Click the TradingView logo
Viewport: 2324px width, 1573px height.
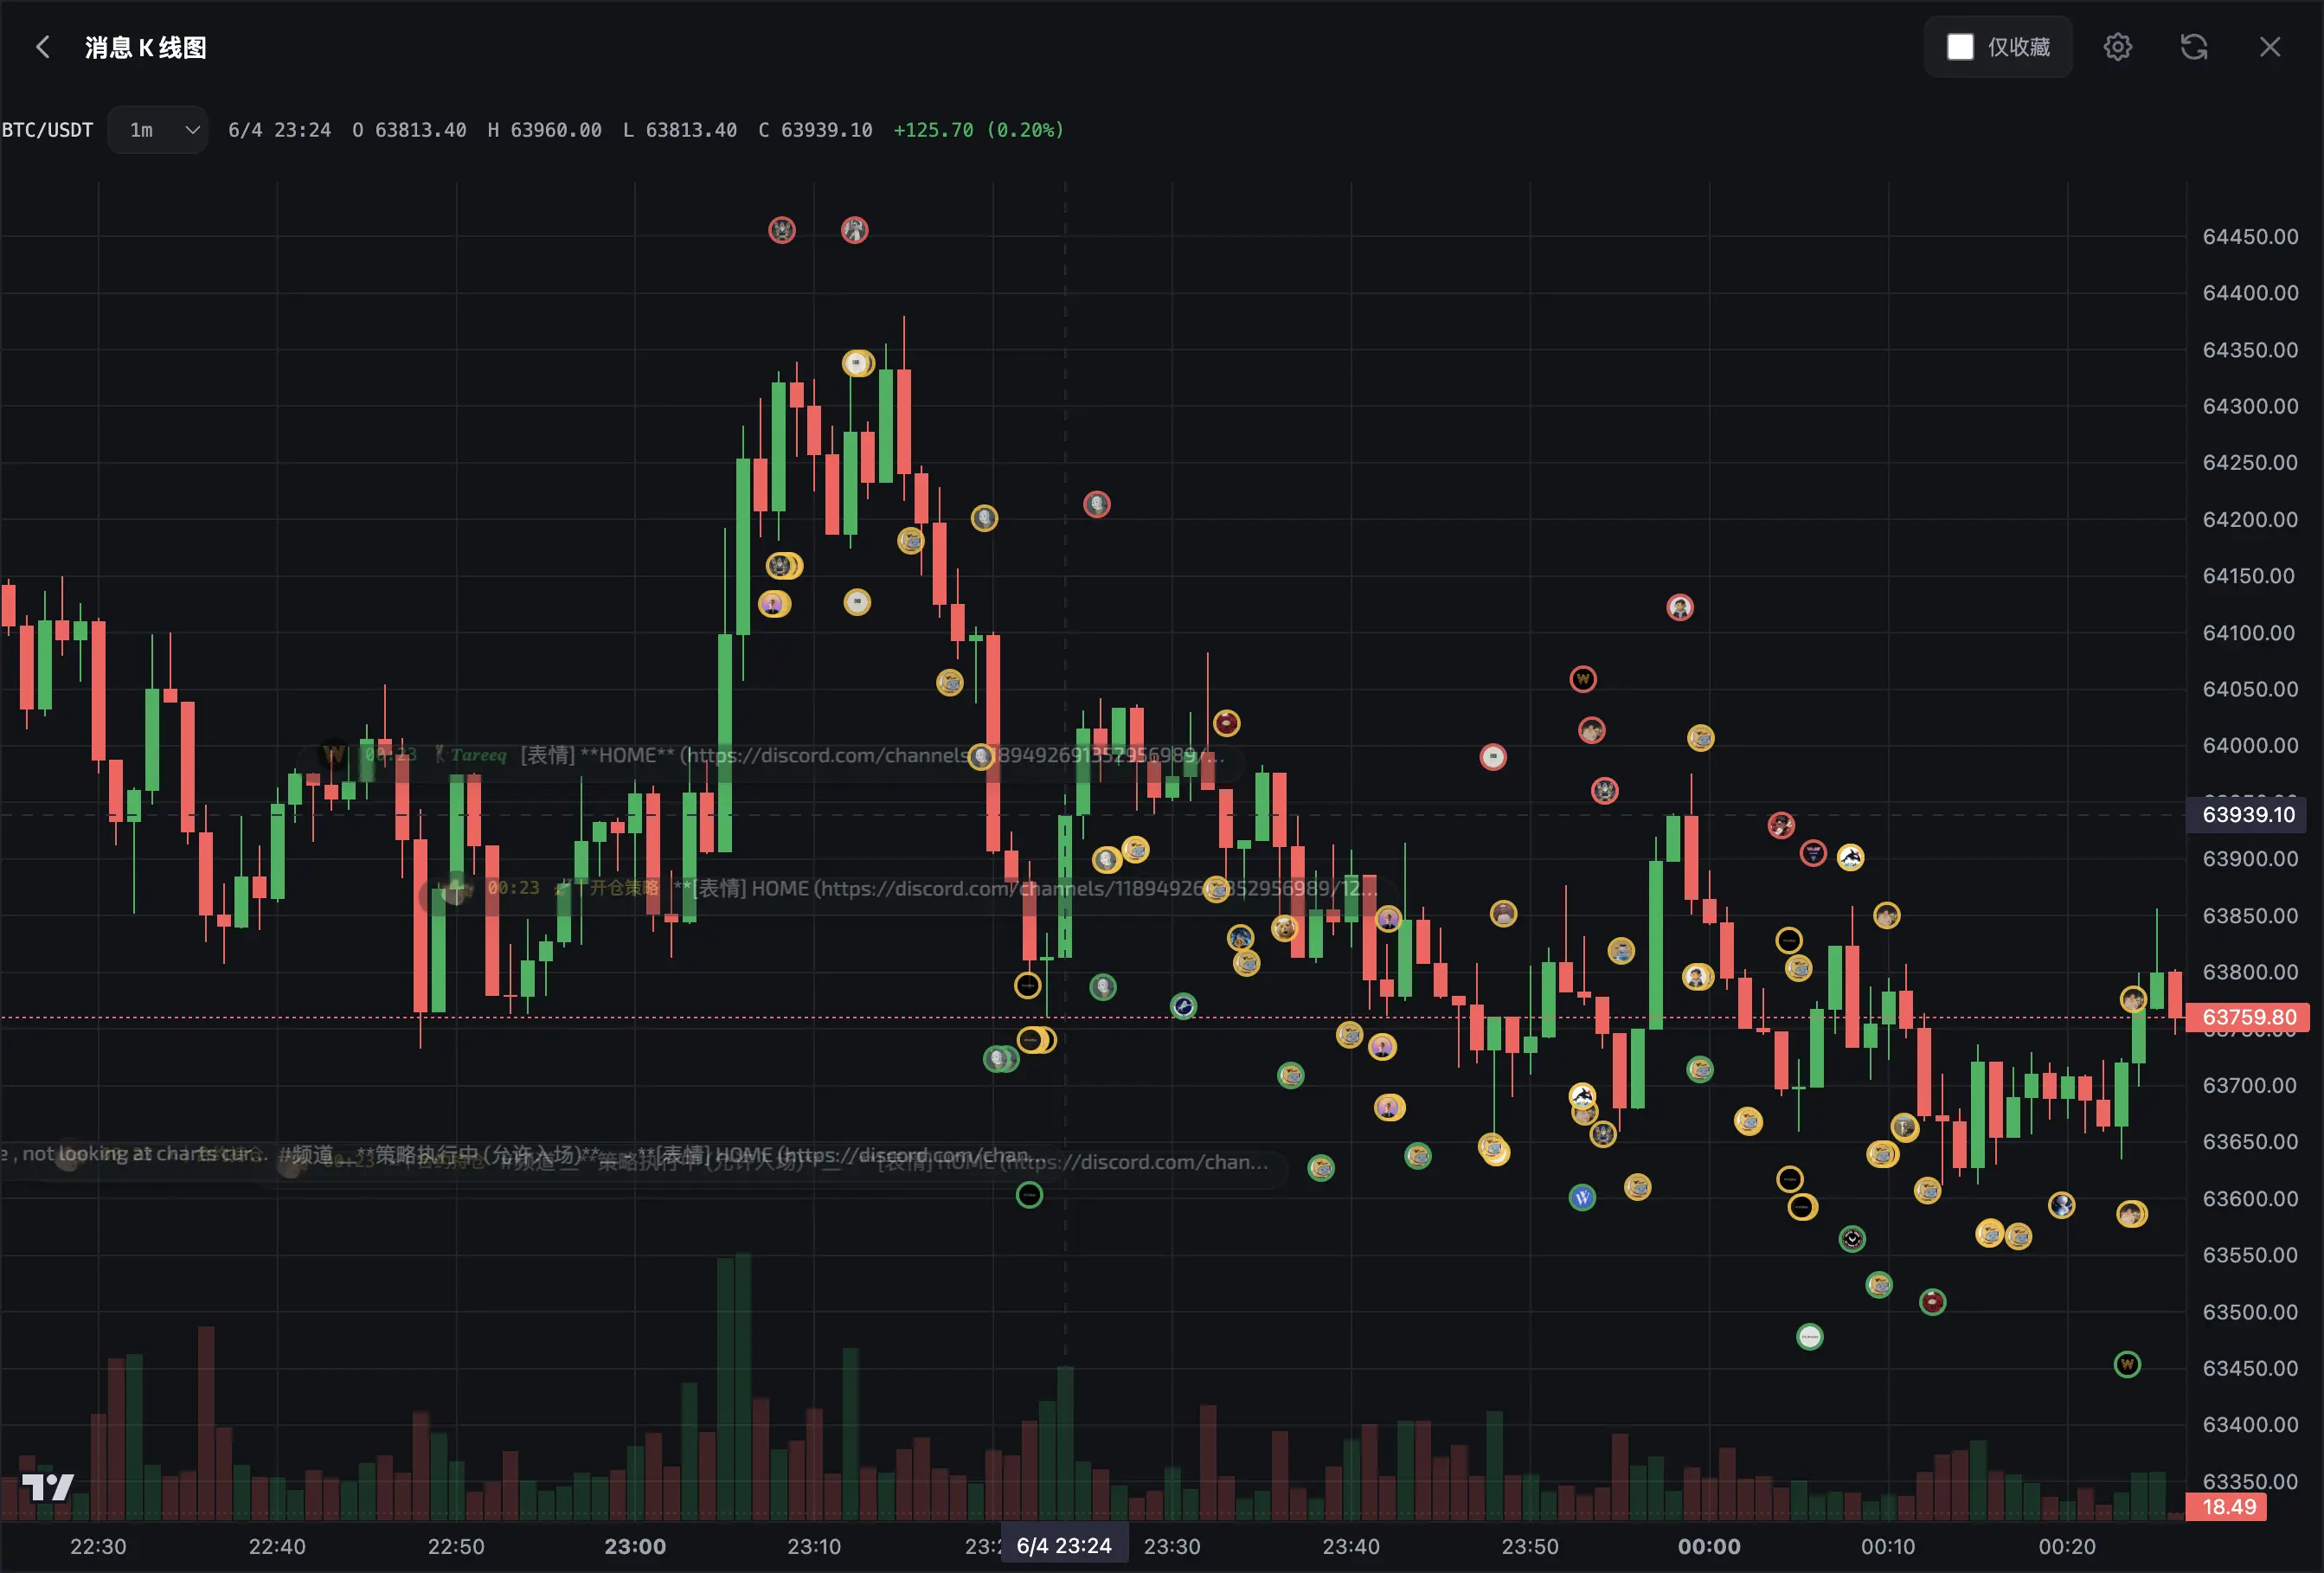47,1487
